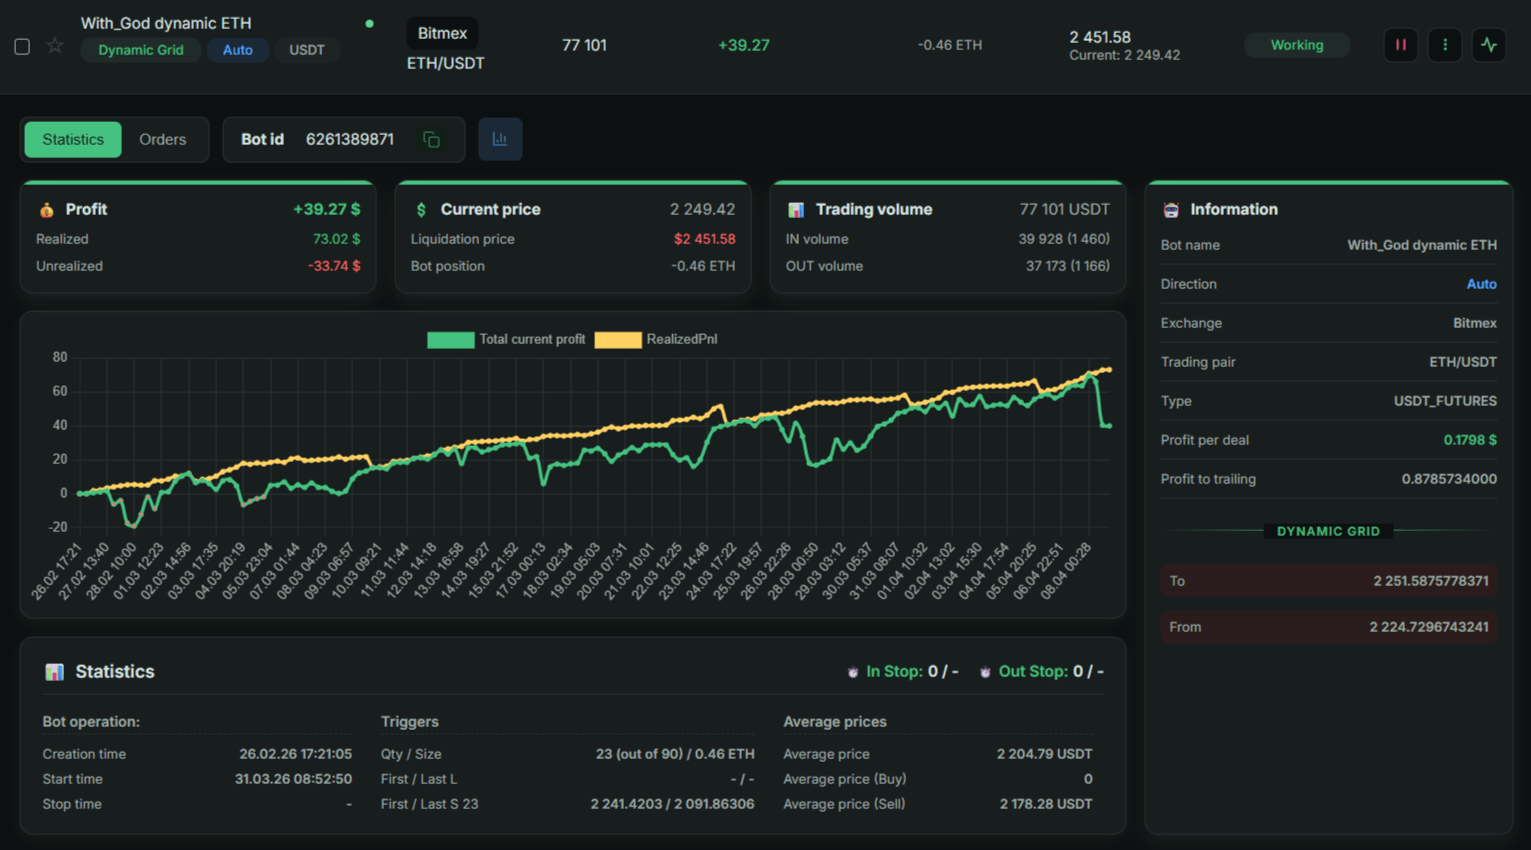The width and height of the screenshot is (1531, 850).
Task: Click the Out Stop mouse icon
Action: tap(986, 671)
